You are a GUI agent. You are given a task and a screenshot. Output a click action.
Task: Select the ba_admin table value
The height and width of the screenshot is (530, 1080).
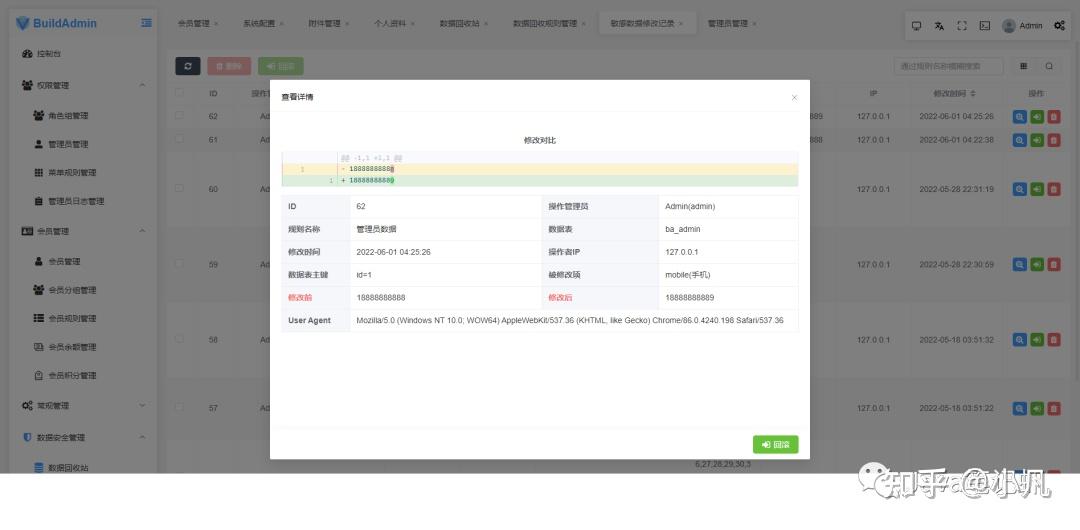coord(683,229)
